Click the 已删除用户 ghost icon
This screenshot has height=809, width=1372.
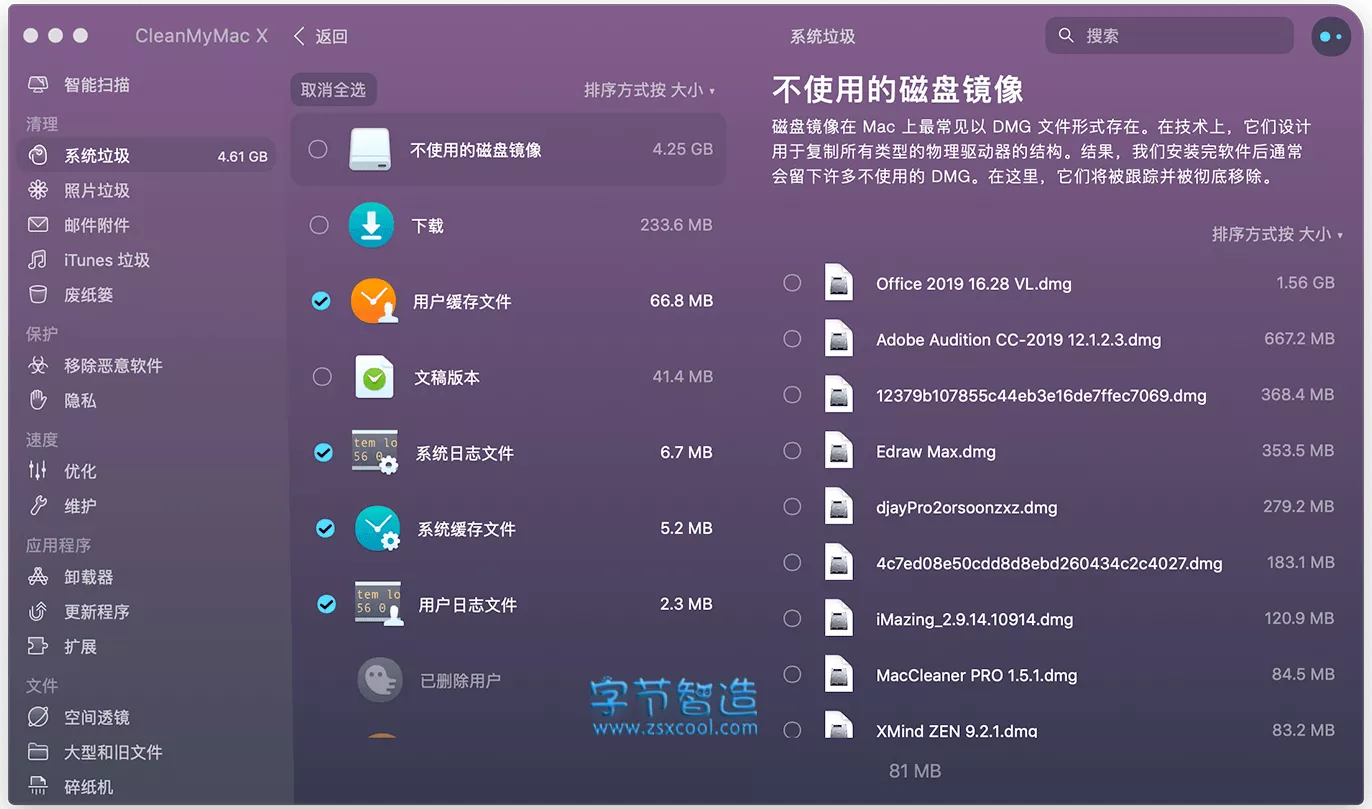(x=380, y=680)
